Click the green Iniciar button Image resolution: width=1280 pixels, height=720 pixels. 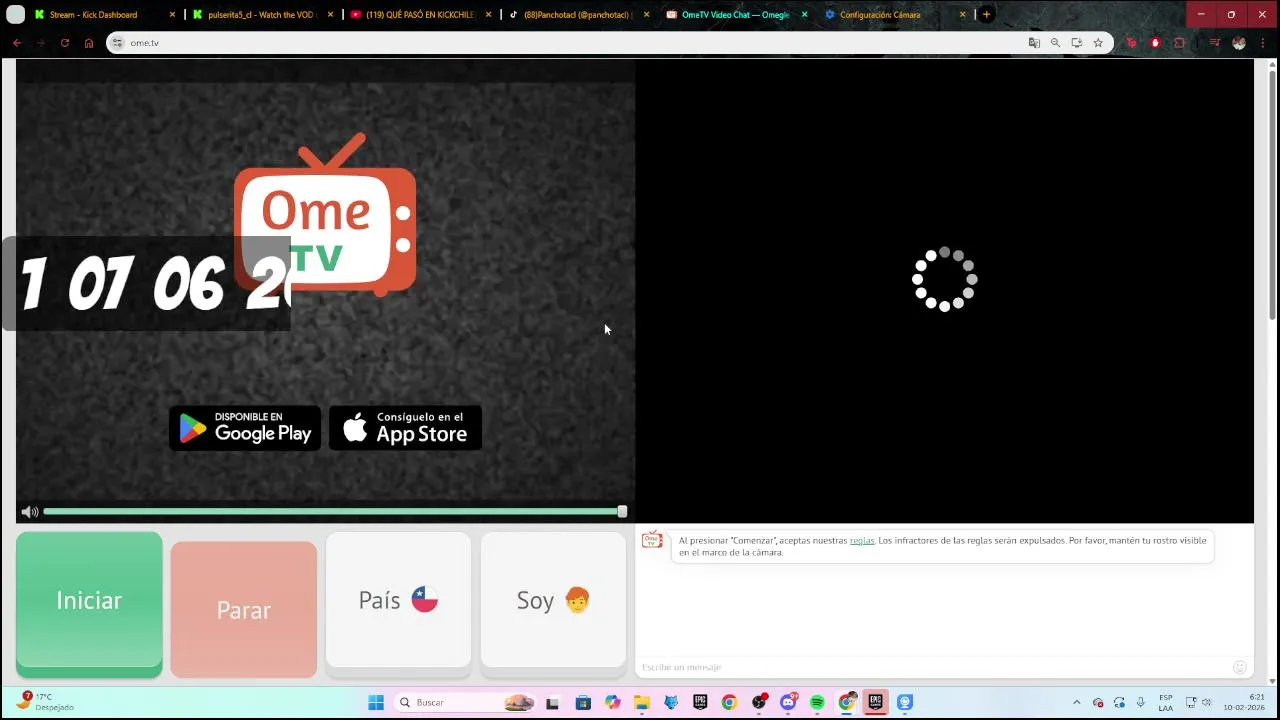point(89,602)
